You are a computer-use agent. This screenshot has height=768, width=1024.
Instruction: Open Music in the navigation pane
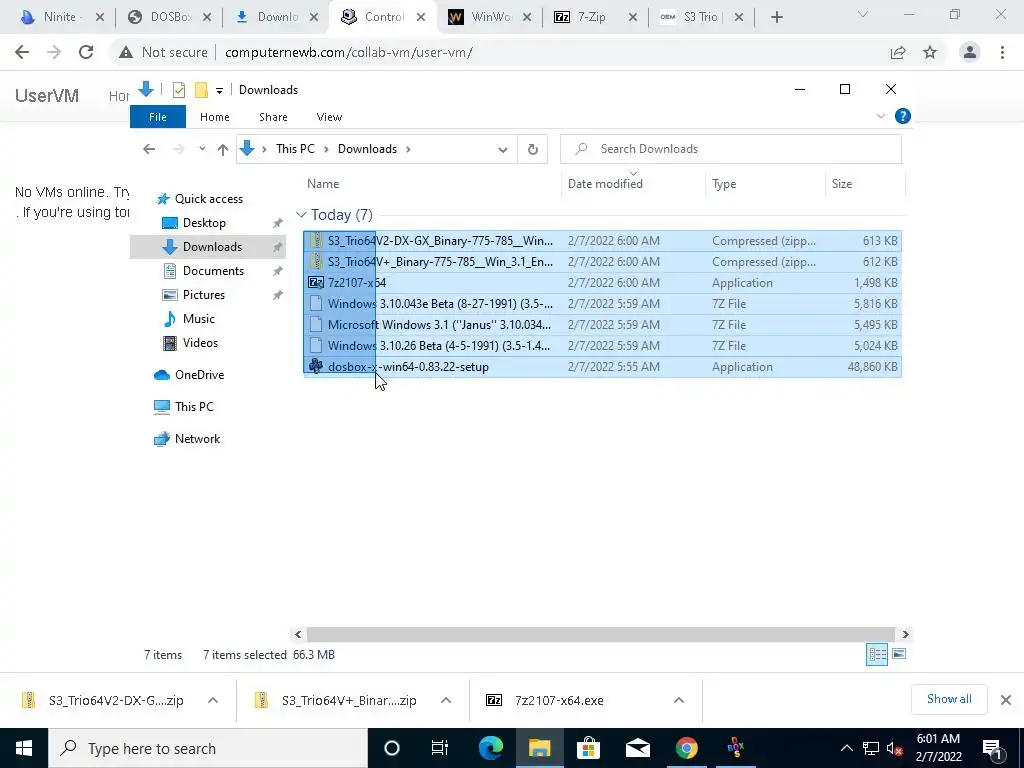pyautogui.click(x=199, y=319)
